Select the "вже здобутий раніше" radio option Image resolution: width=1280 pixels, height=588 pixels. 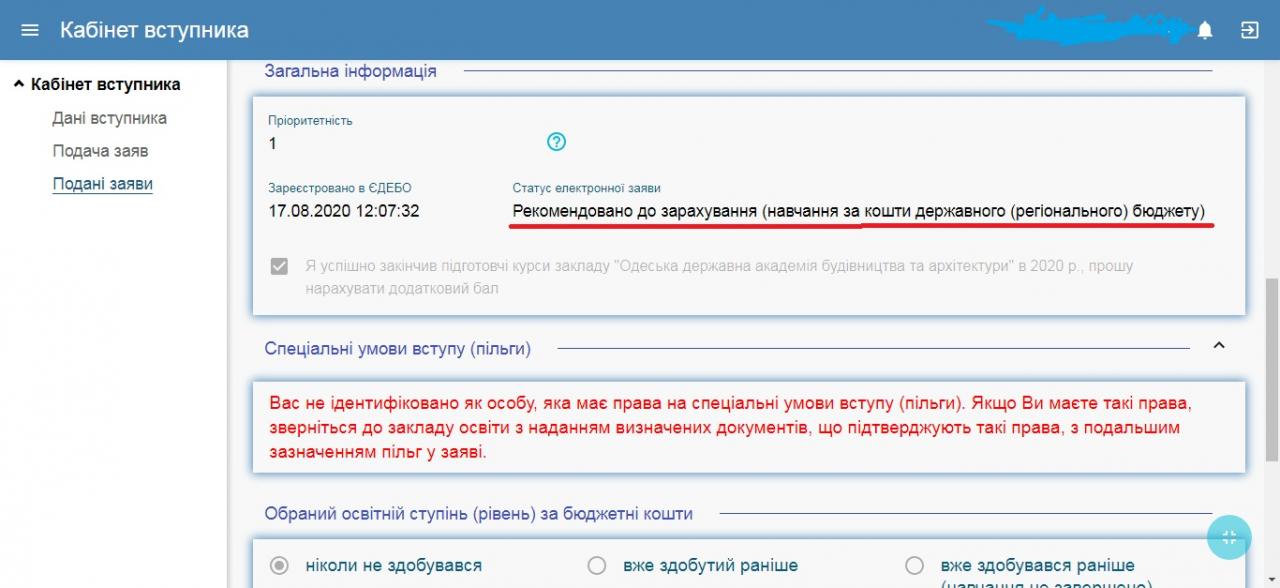click(597, 566)
